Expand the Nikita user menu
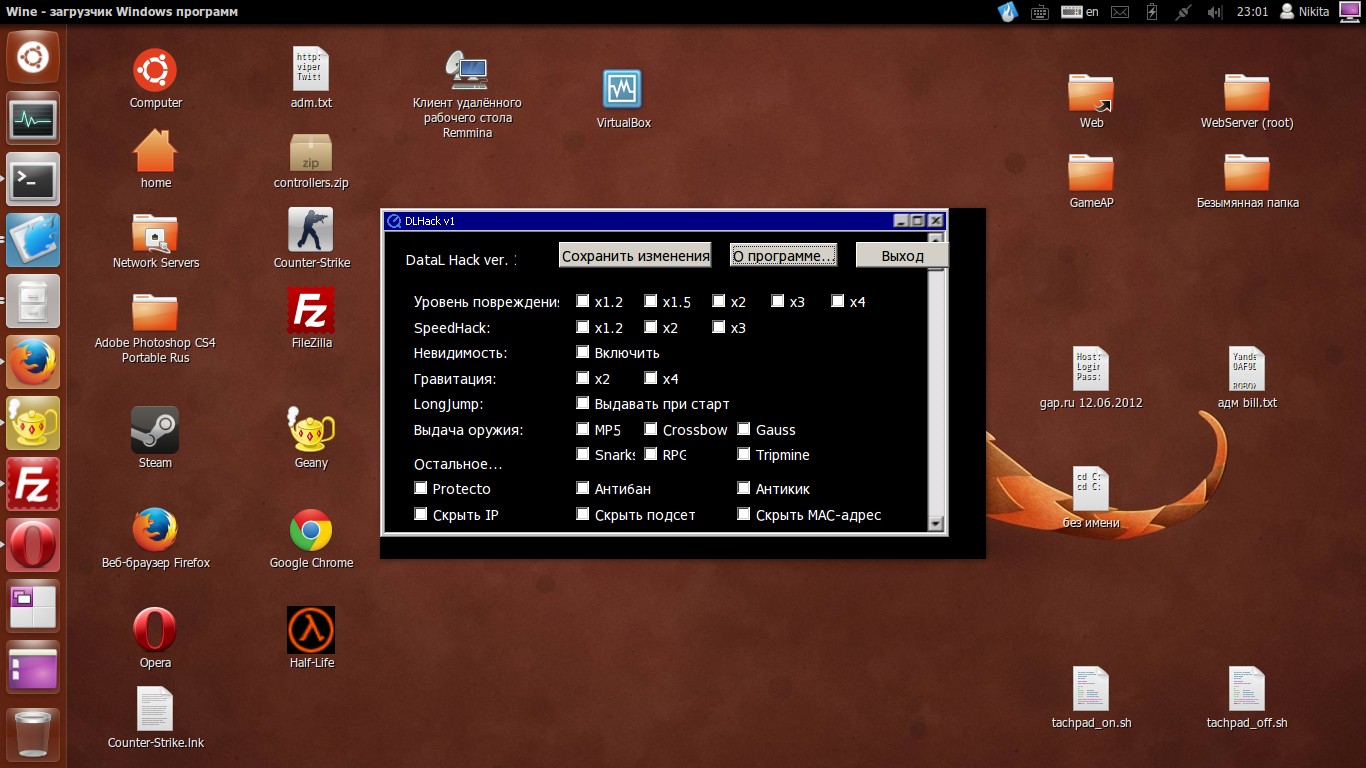Image resolution: width=1366 pixels, height=768 pixels. [x=1313, y=12]
